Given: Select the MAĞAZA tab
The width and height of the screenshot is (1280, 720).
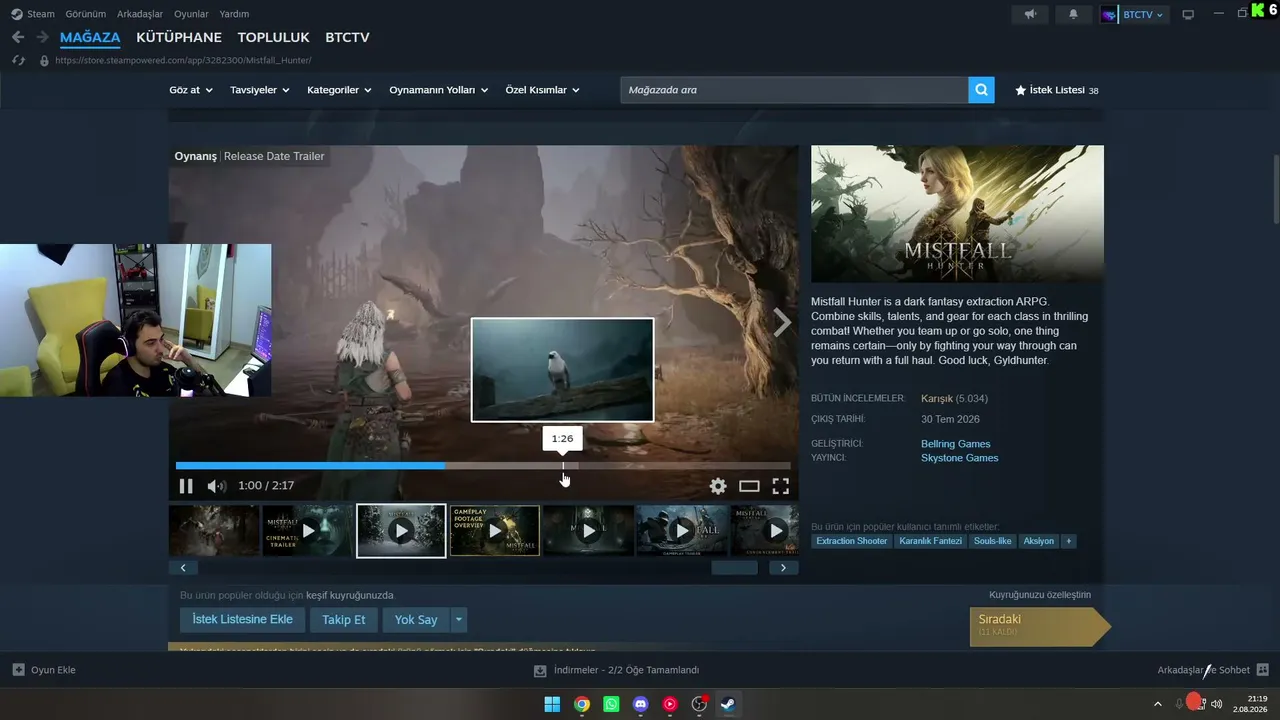Looking at the screenshot, I should 90,37.
